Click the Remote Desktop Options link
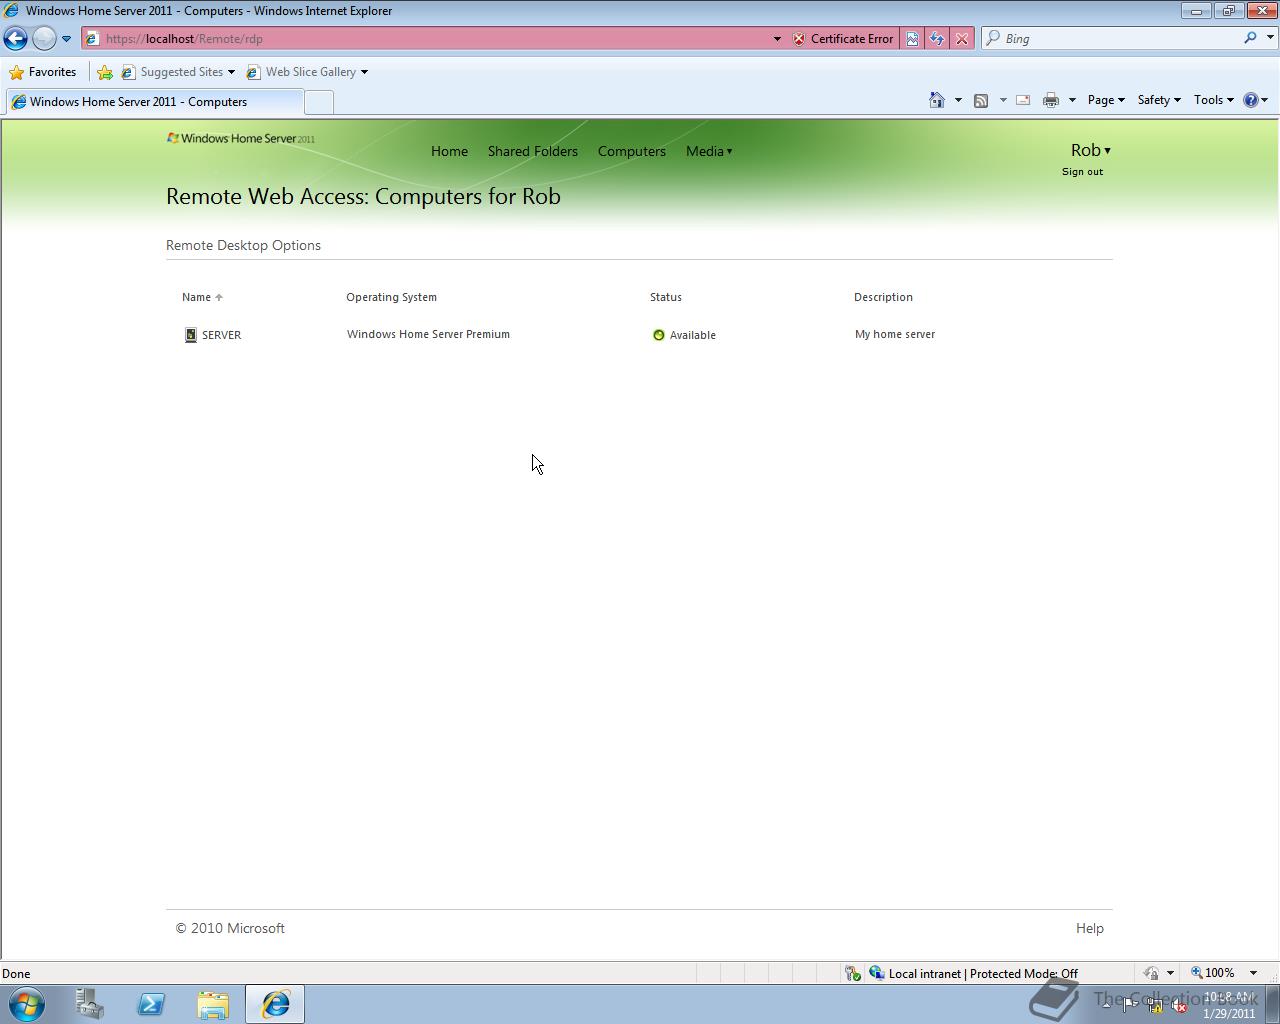 coord(243,245)
